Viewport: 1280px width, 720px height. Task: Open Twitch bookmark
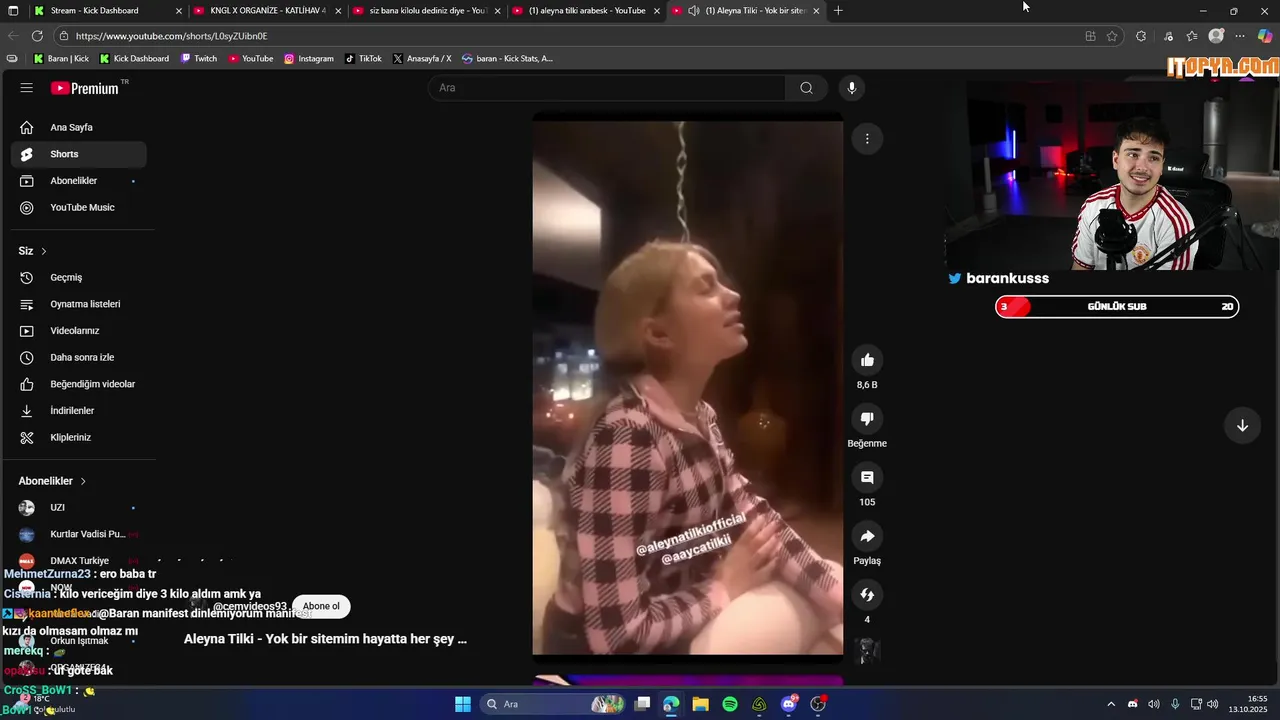199,59
